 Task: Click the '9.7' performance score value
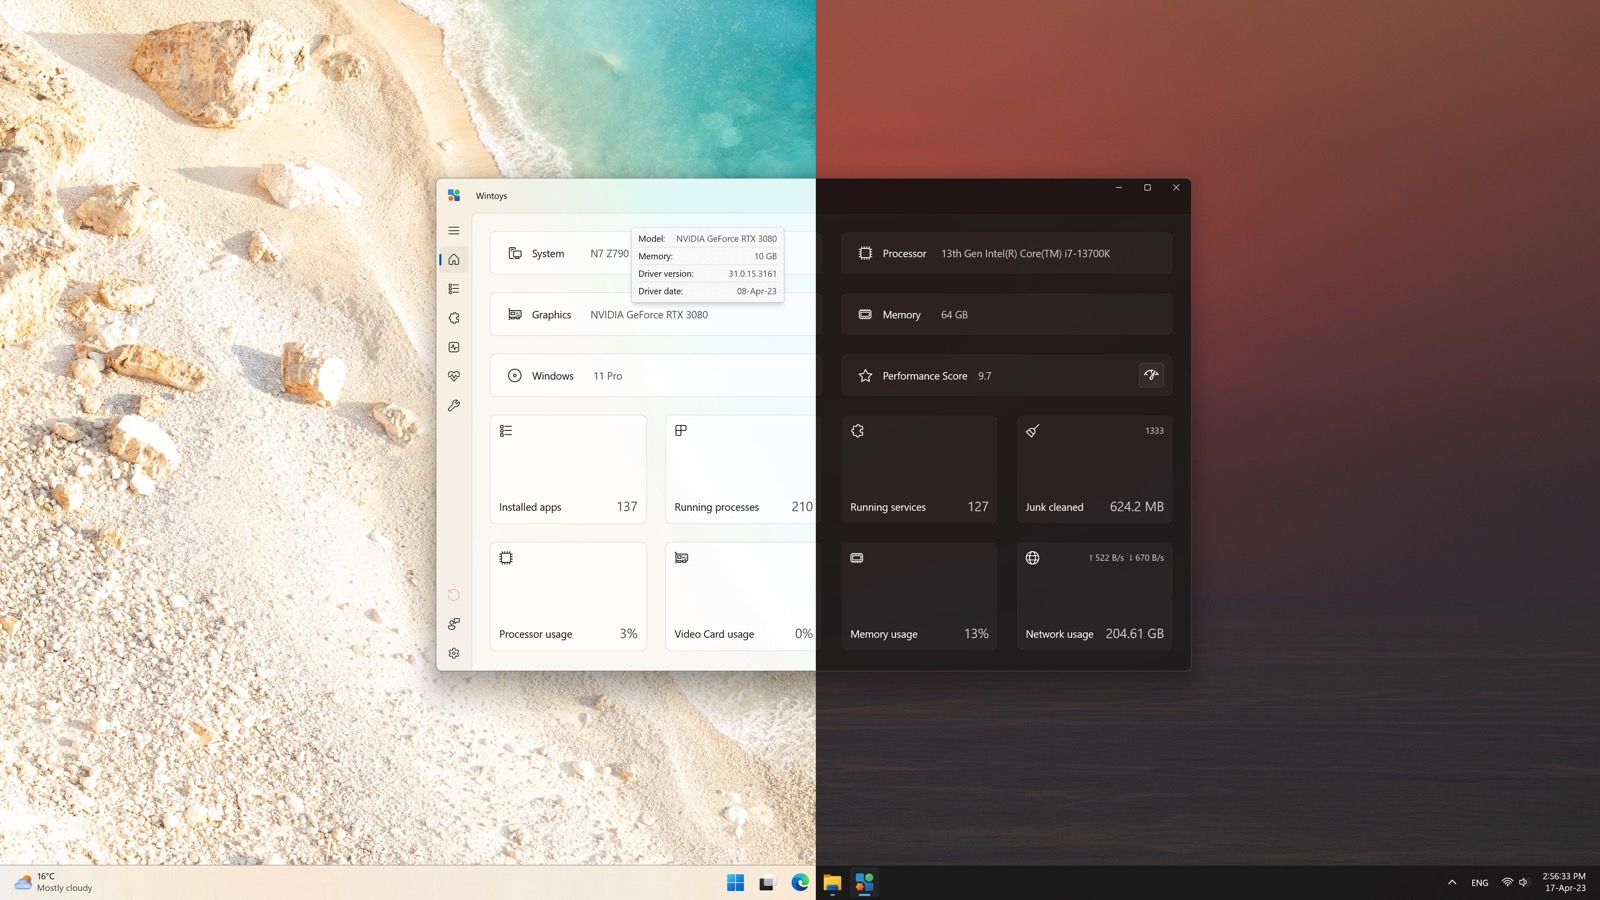pos(985,376)
